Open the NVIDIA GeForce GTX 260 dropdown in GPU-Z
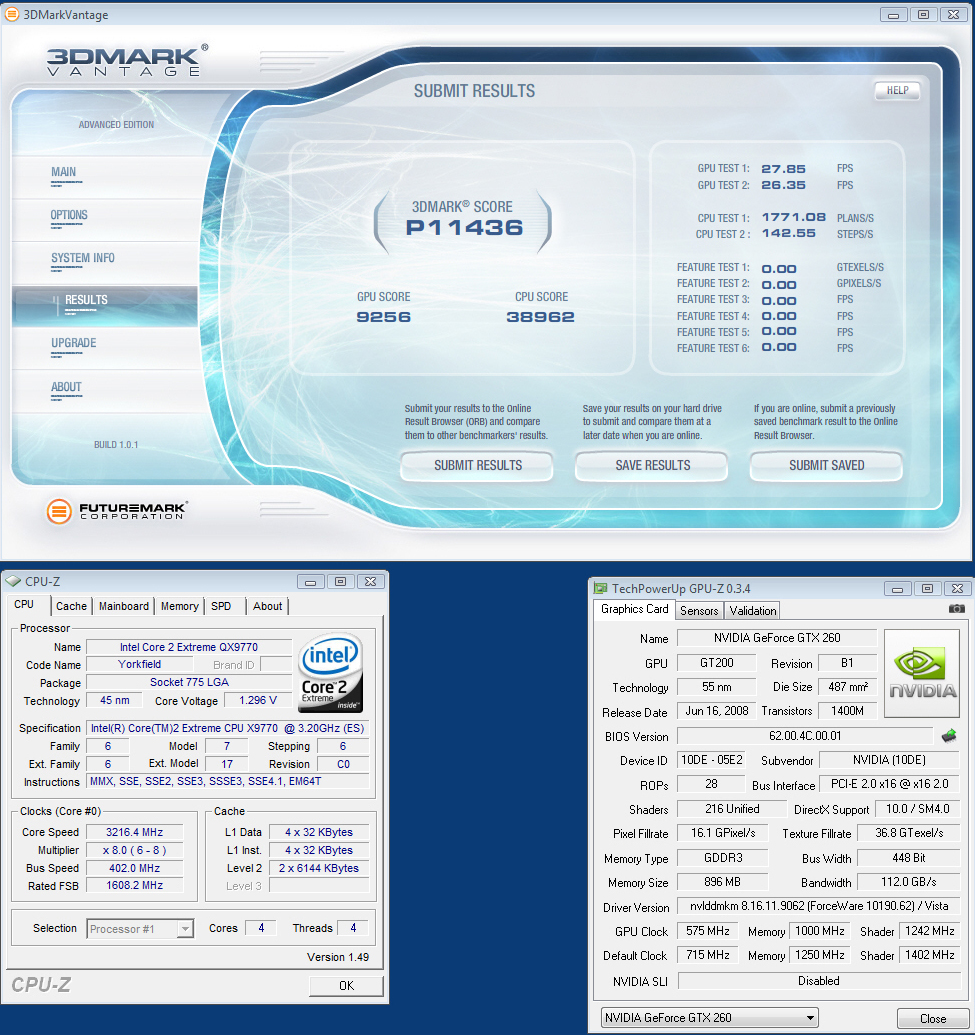Viewport: 975px width, 1035px height. pos(709,1017)
